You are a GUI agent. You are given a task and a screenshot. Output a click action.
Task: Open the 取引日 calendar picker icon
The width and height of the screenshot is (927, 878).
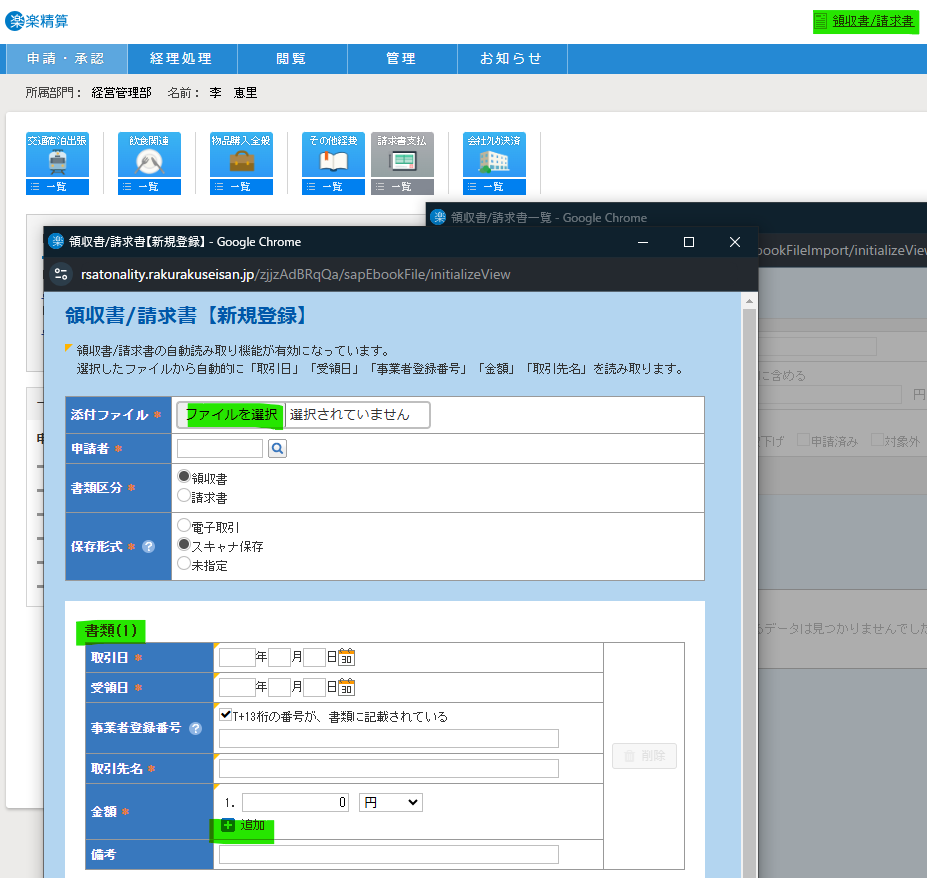click(347, 658)
